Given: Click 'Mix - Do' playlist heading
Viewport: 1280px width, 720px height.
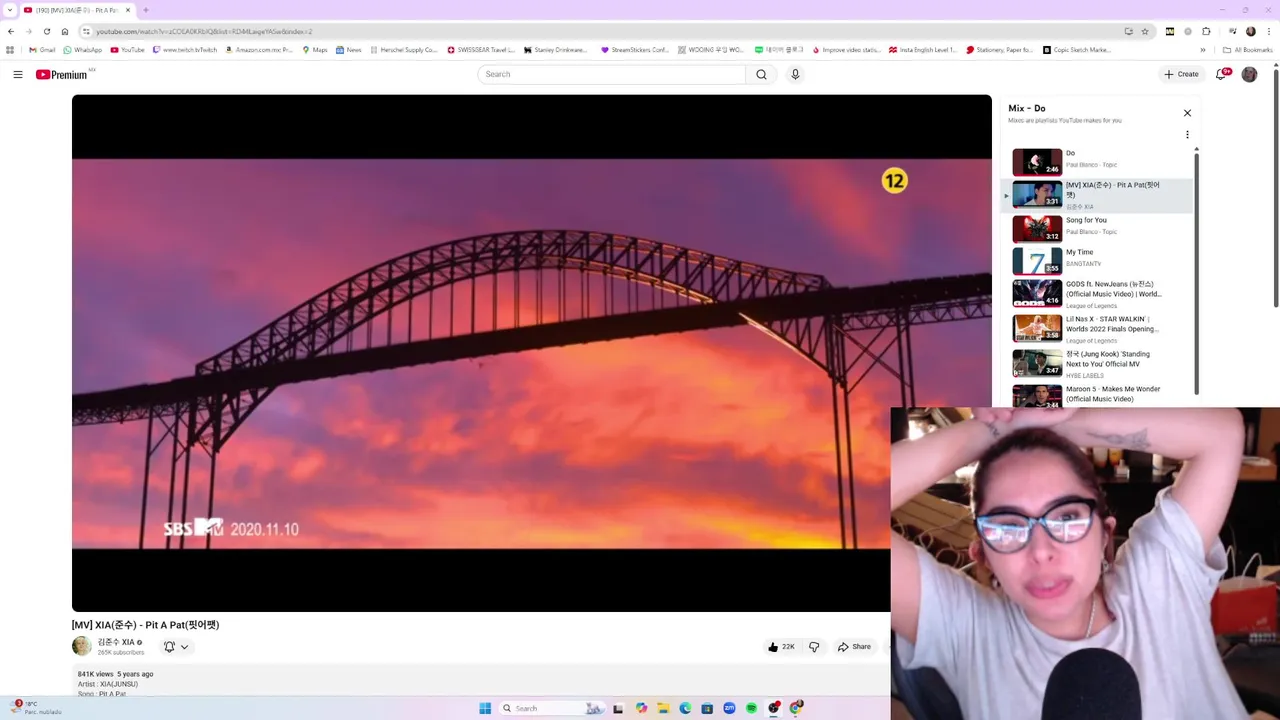Looking at the screenshot, I should coord(1027,108).
